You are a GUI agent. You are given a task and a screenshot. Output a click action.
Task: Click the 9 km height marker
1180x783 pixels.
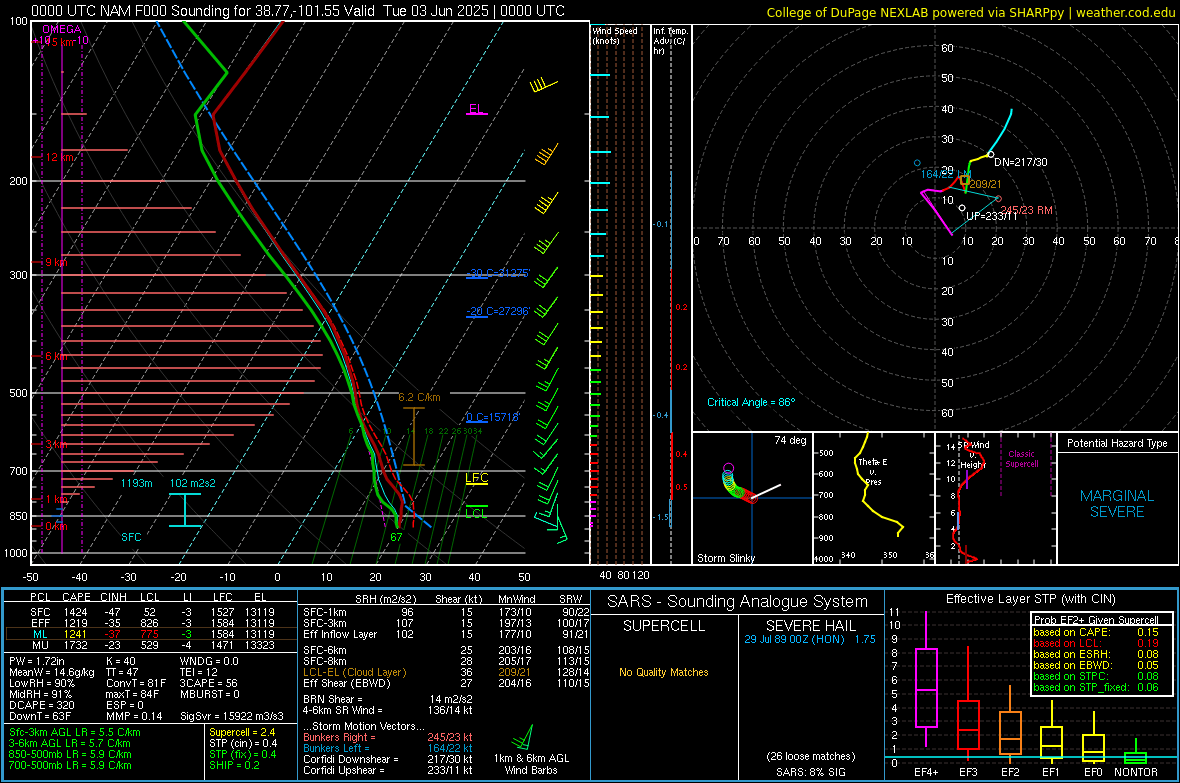56,262
